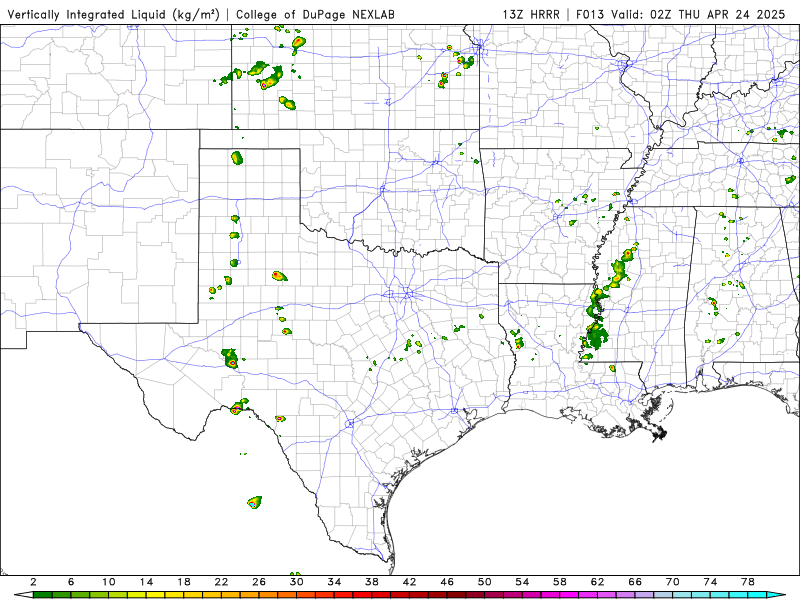The image size is (800, 600).
Task: Click the "13Z HRRR" model run text
Action: (531, 14)
